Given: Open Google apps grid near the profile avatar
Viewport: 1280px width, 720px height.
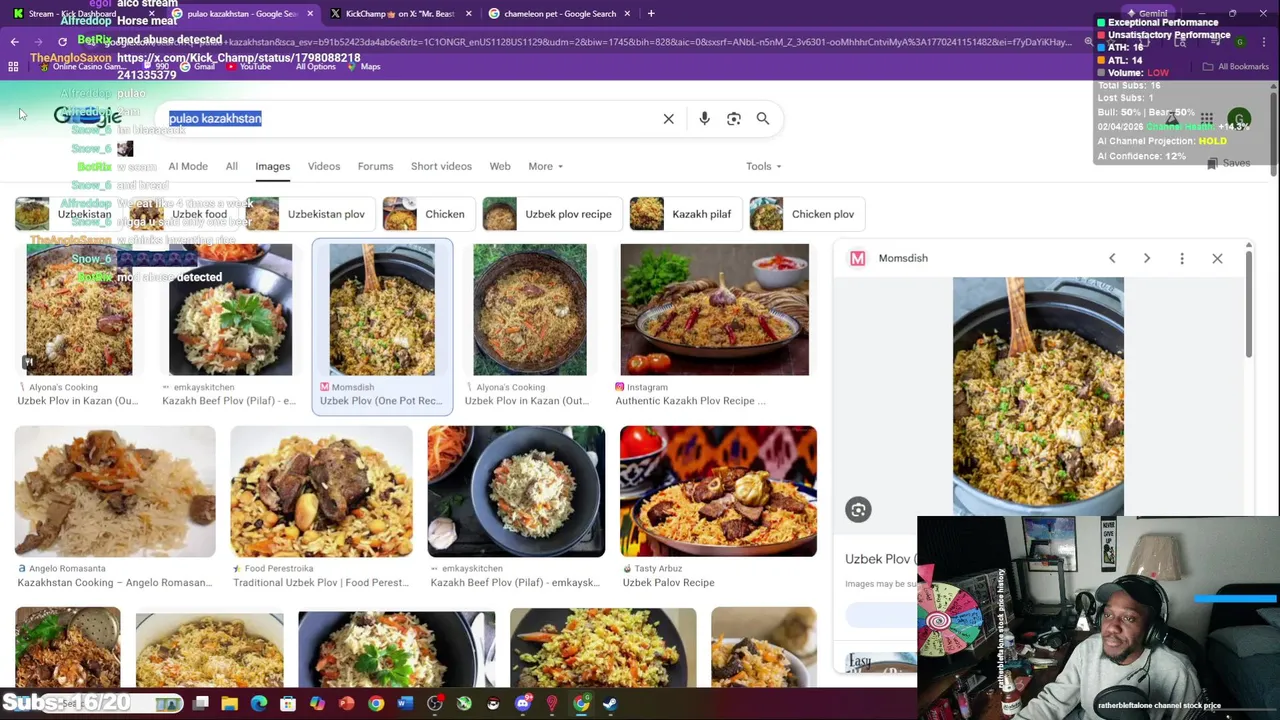Looking at the screenshot, I should point(1207,119).
